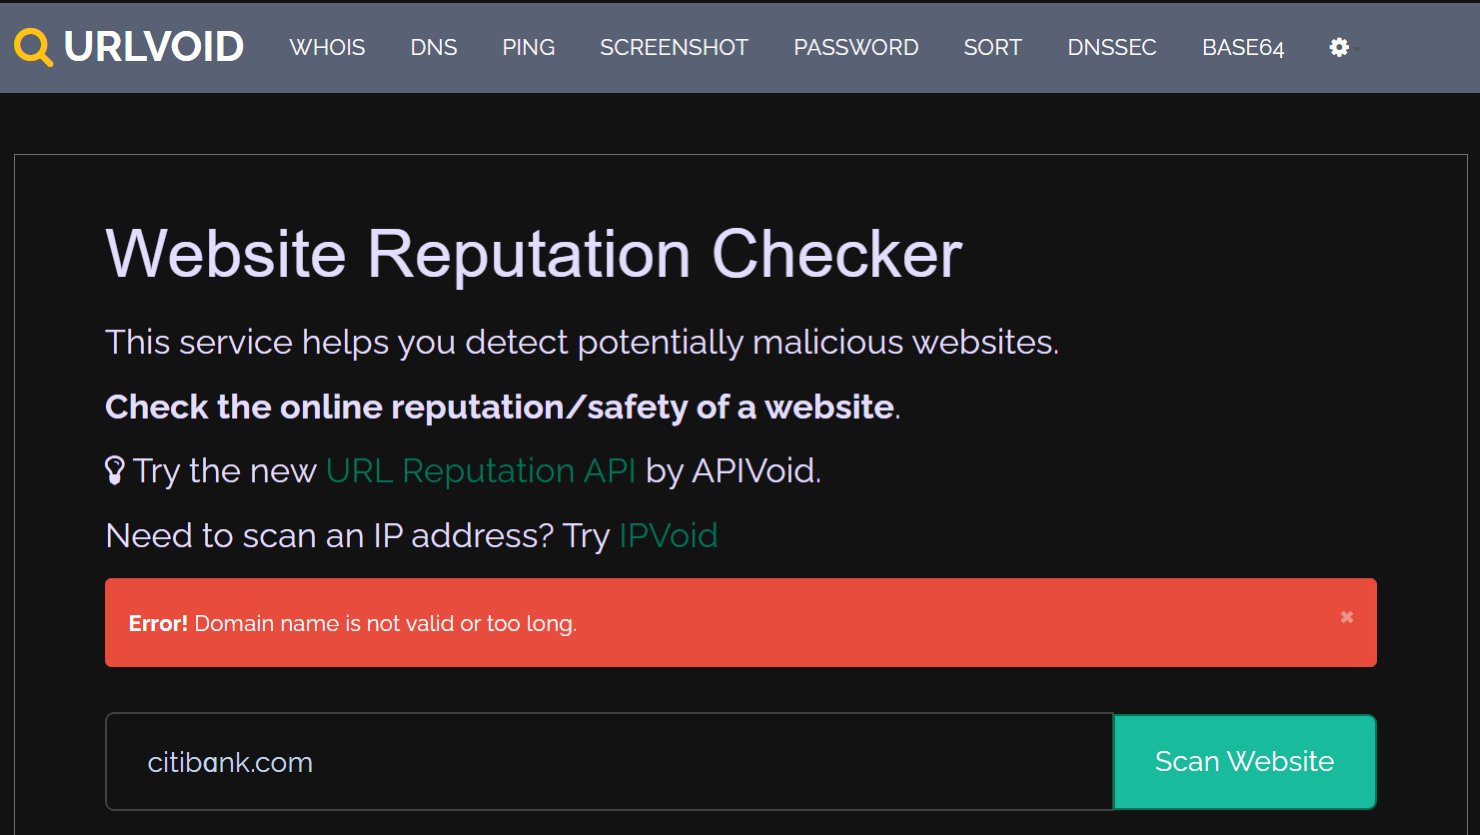
Task: Open the BASE64 tool
Action: tap(1243, 47)
